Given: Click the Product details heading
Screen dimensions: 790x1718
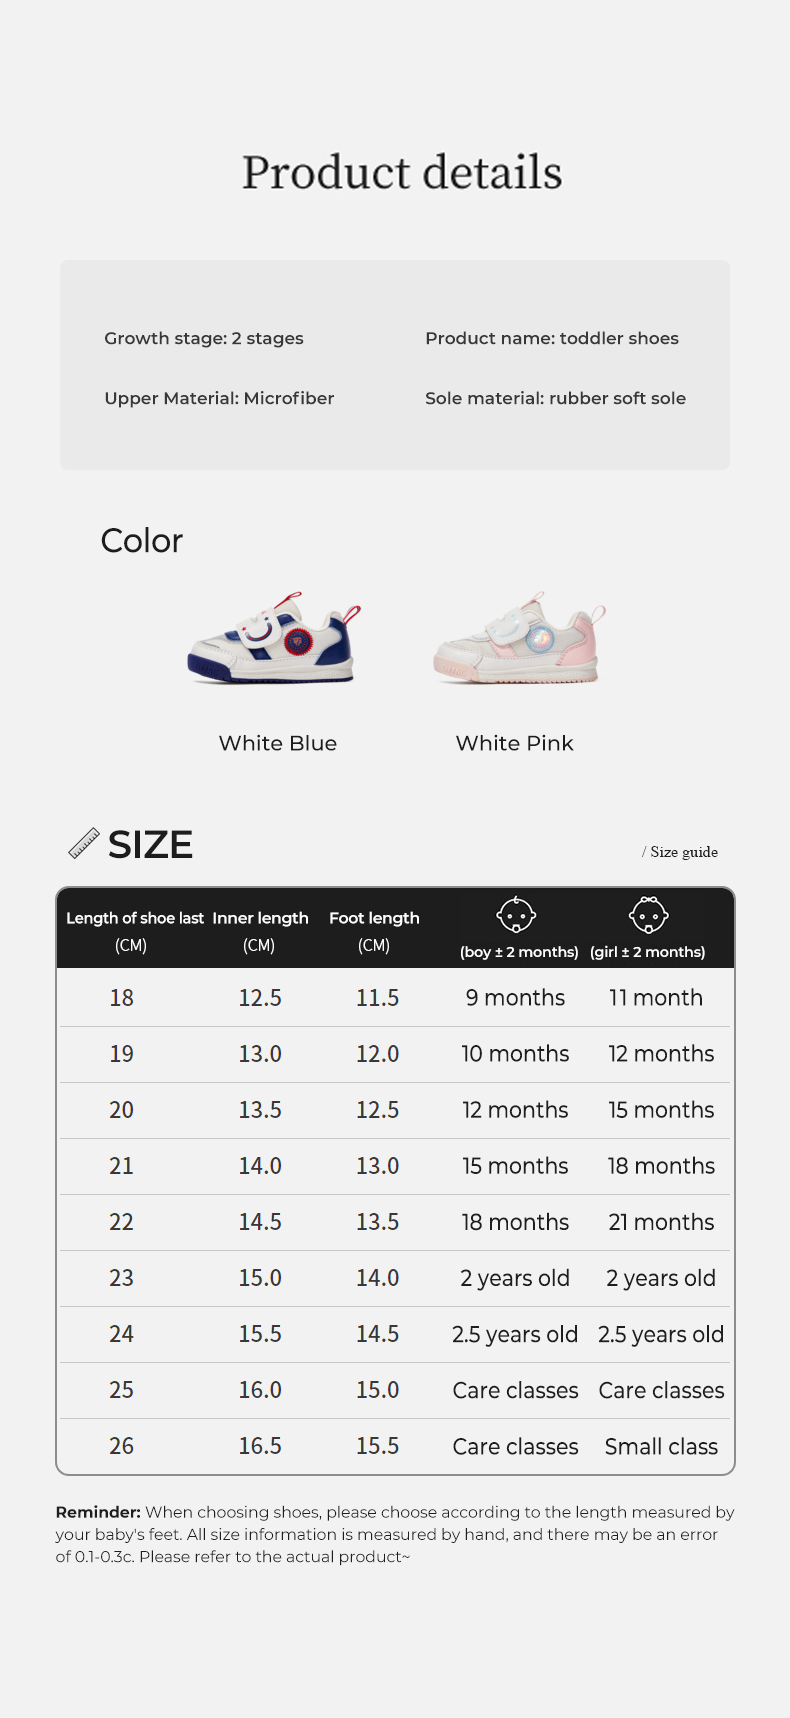Looking at the screenshot, I should pyautogui.click(x=402, y=173).
